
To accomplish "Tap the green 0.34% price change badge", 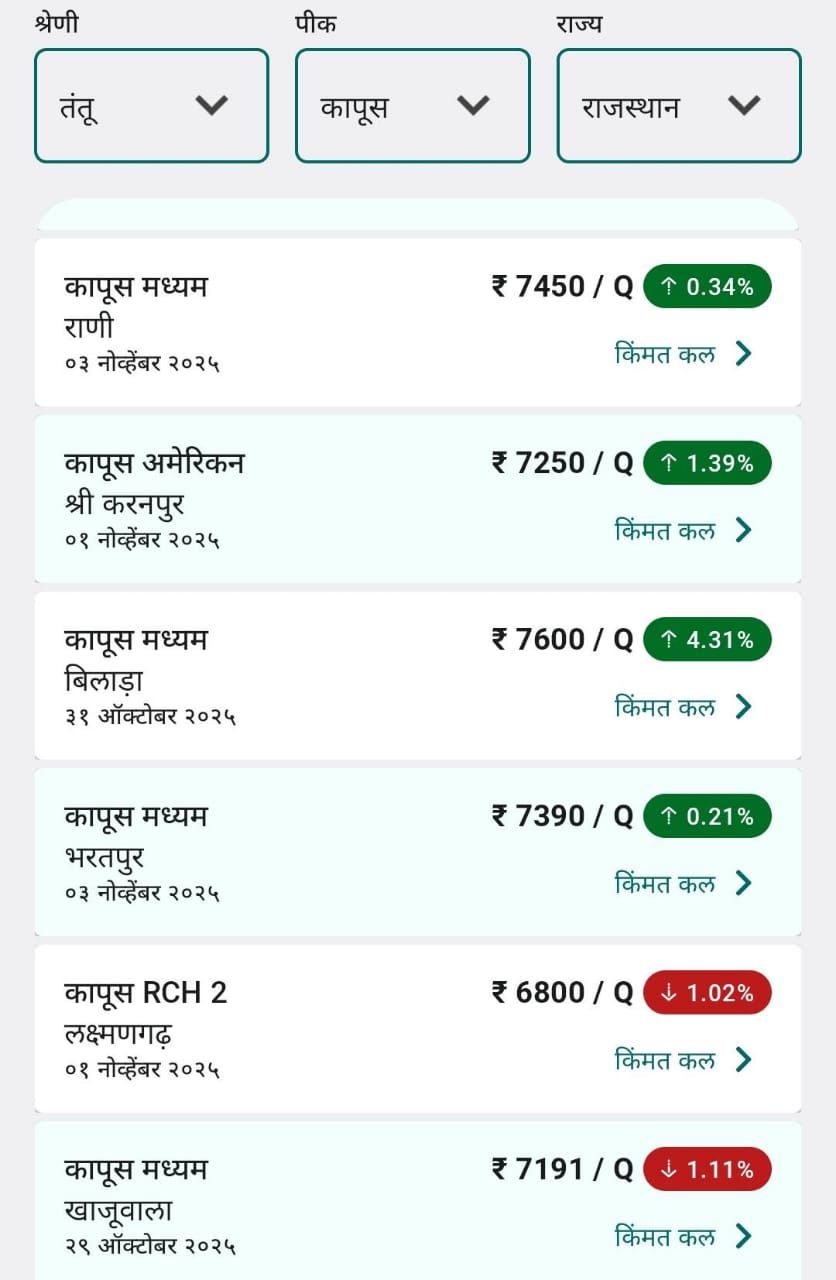I will tap(707, 287).
